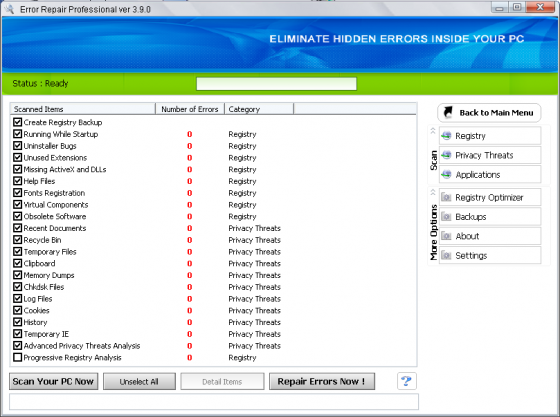Open the Settings option

(x=490, y=255)
